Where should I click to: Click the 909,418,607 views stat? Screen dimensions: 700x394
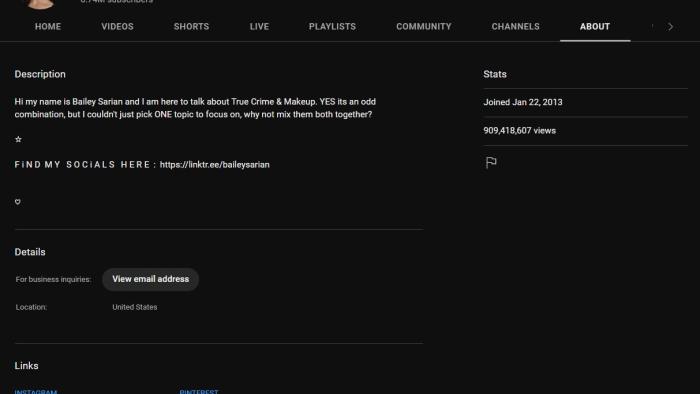point(520,131)
